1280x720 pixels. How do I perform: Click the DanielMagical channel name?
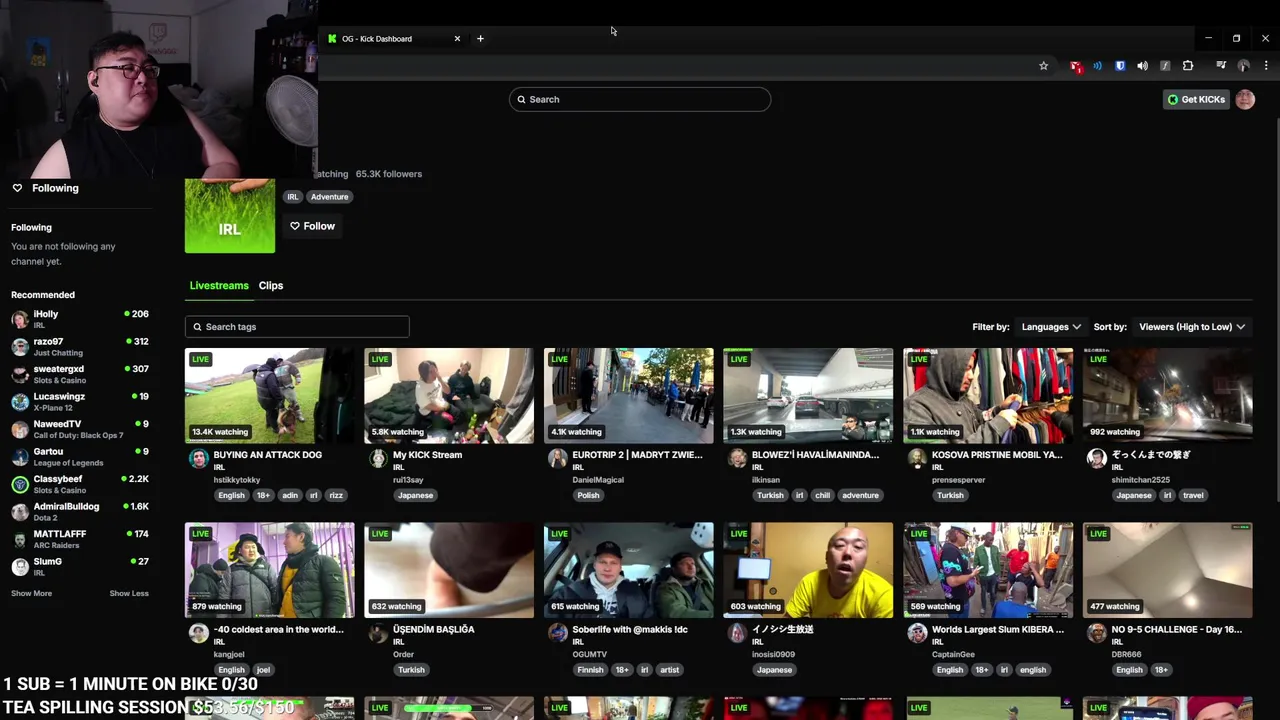click(598, 480)
